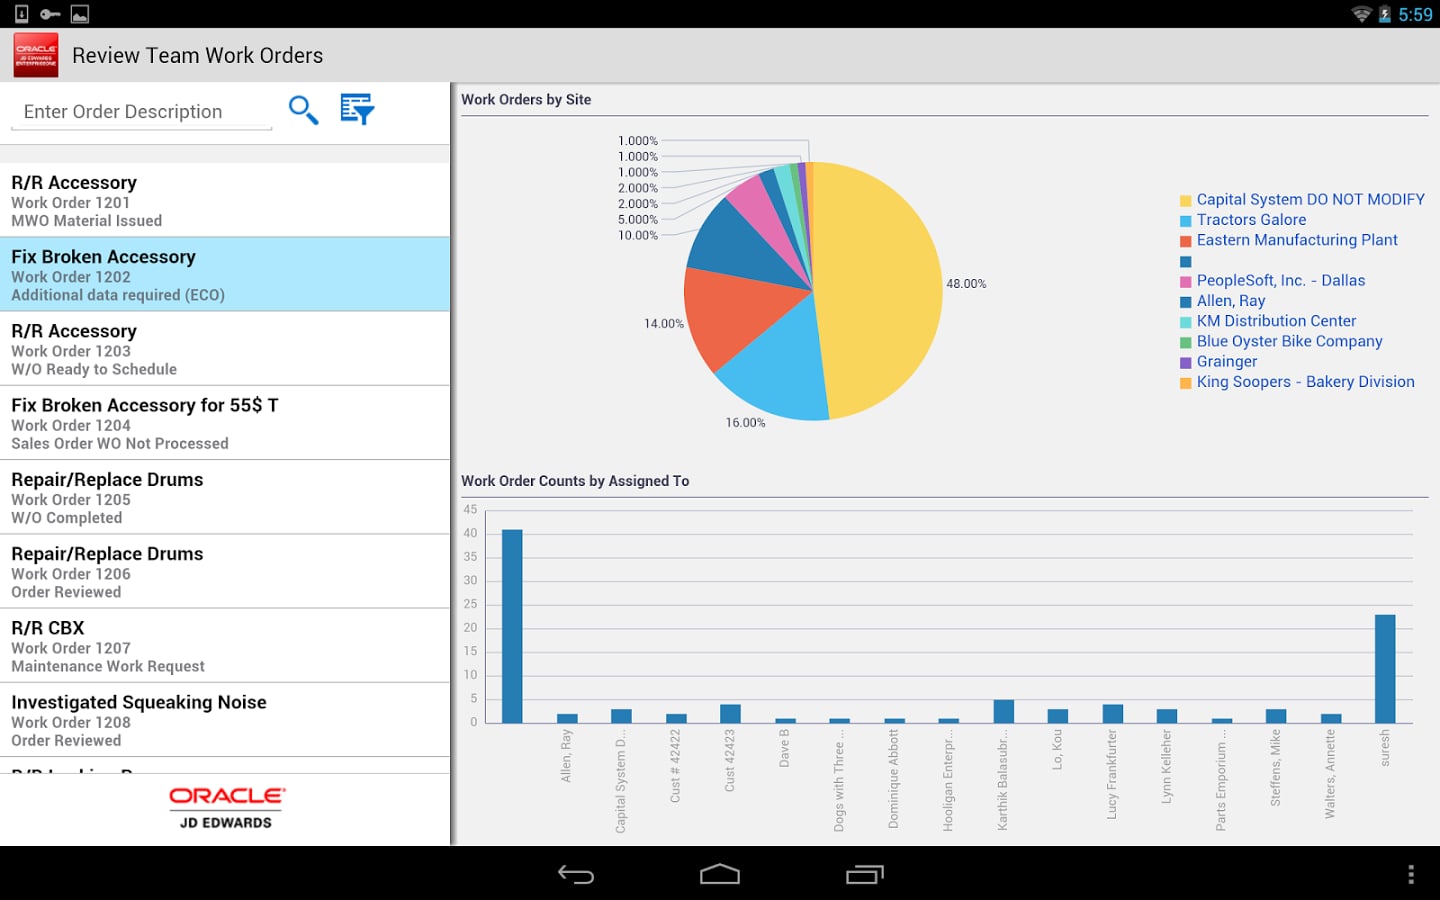Tap the 5:59 clock in status bar

click(x=1415, y=15)
